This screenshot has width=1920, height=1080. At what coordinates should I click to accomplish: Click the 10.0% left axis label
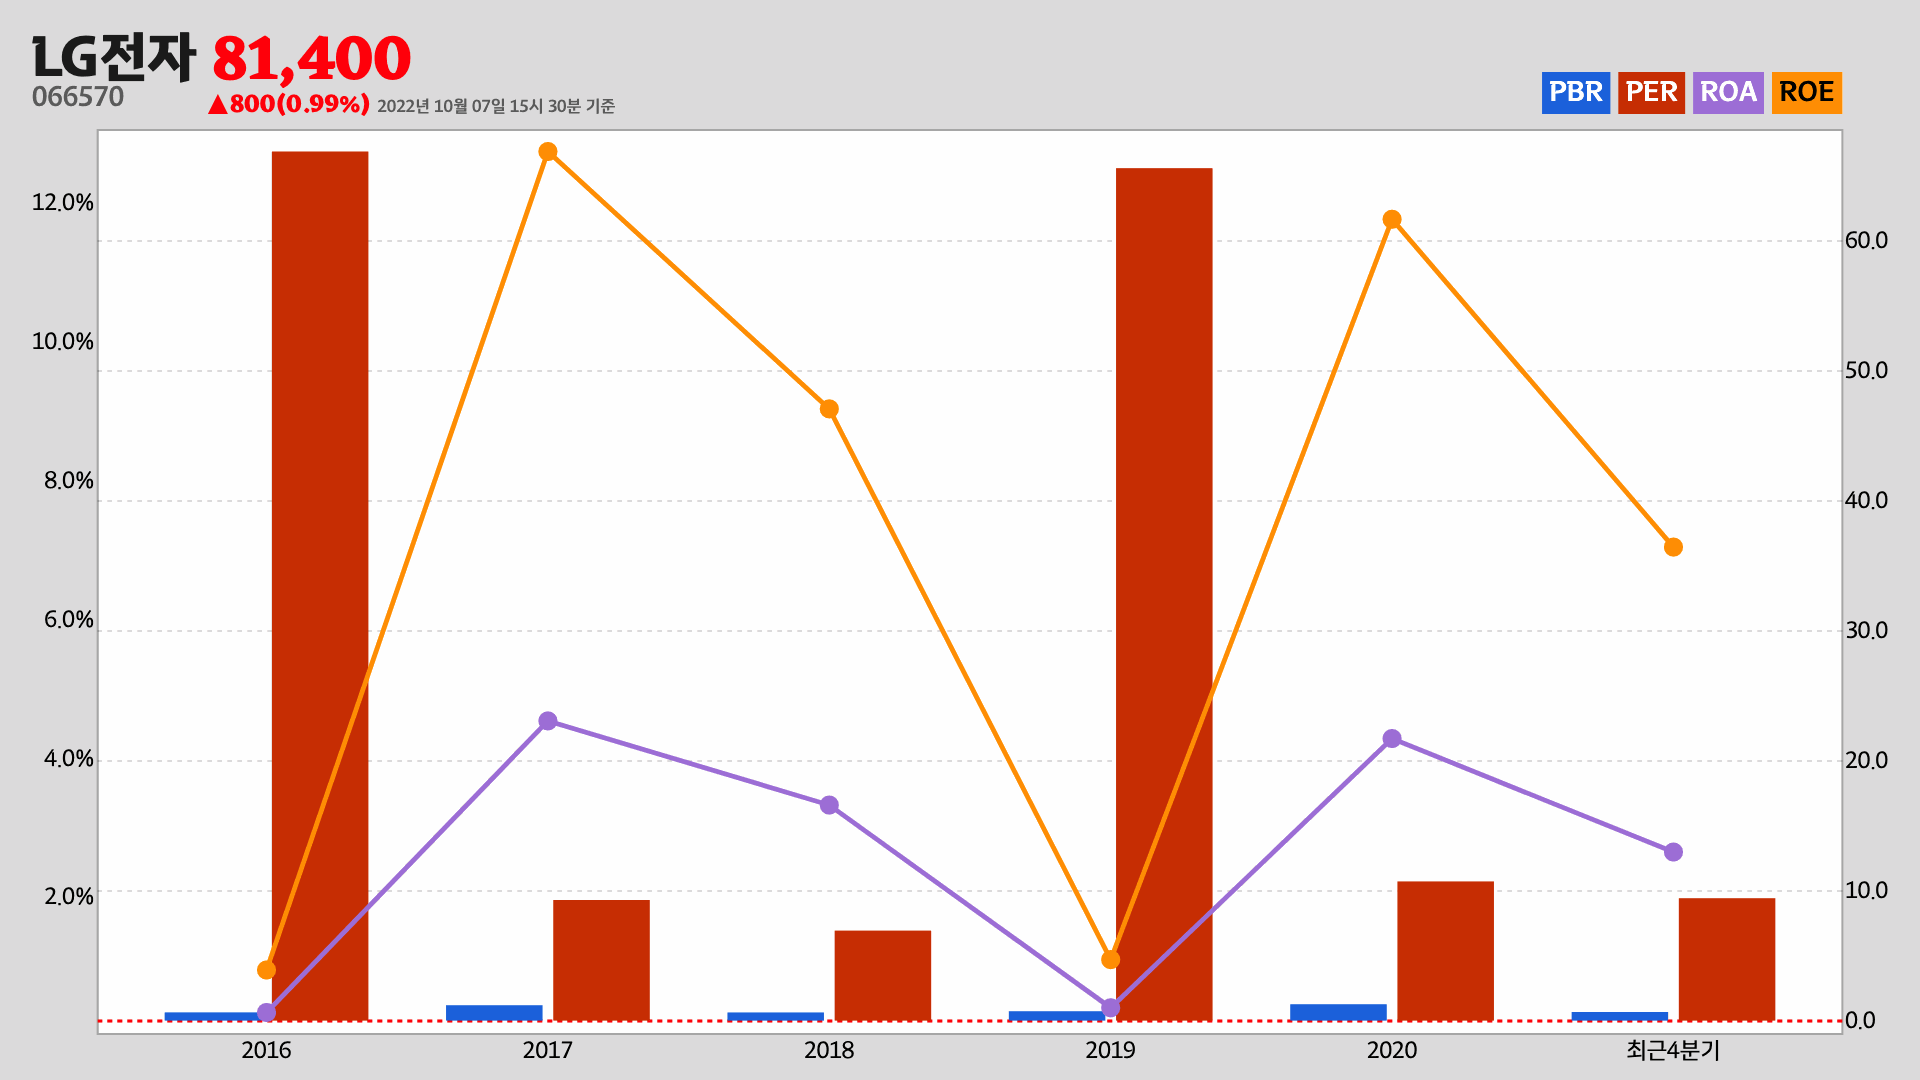(x=63, y=342)
